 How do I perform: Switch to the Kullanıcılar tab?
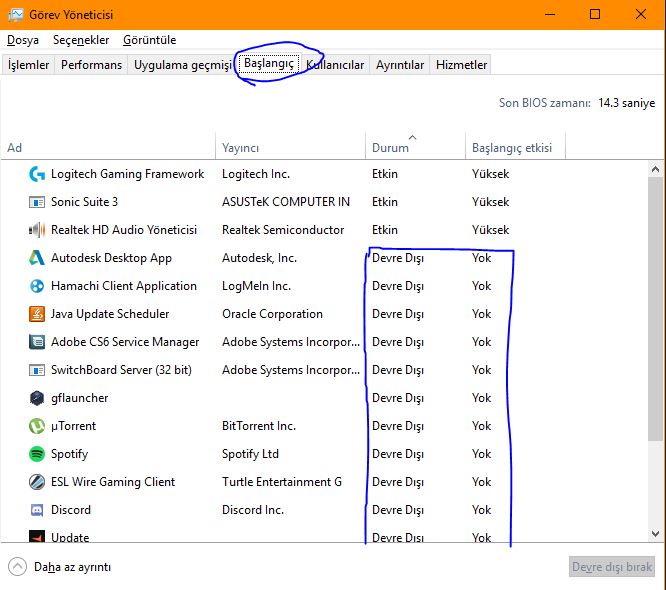(335, 65)
